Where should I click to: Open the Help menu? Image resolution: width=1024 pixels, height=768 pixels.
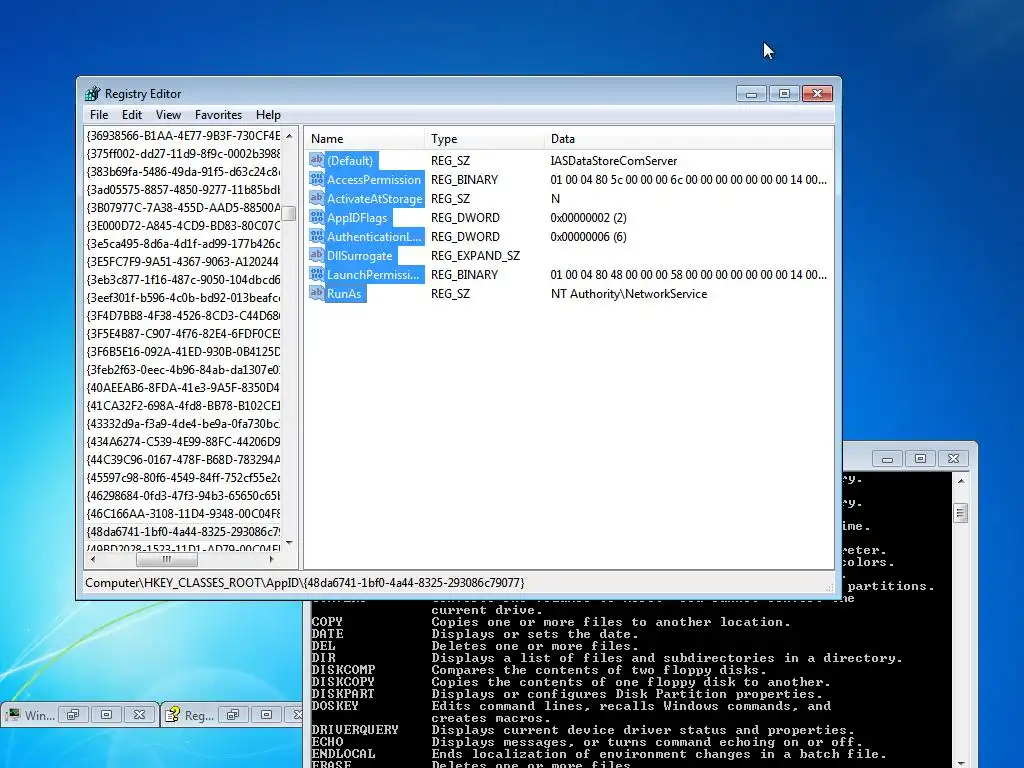pyautogui.click(x=268, y=114)
